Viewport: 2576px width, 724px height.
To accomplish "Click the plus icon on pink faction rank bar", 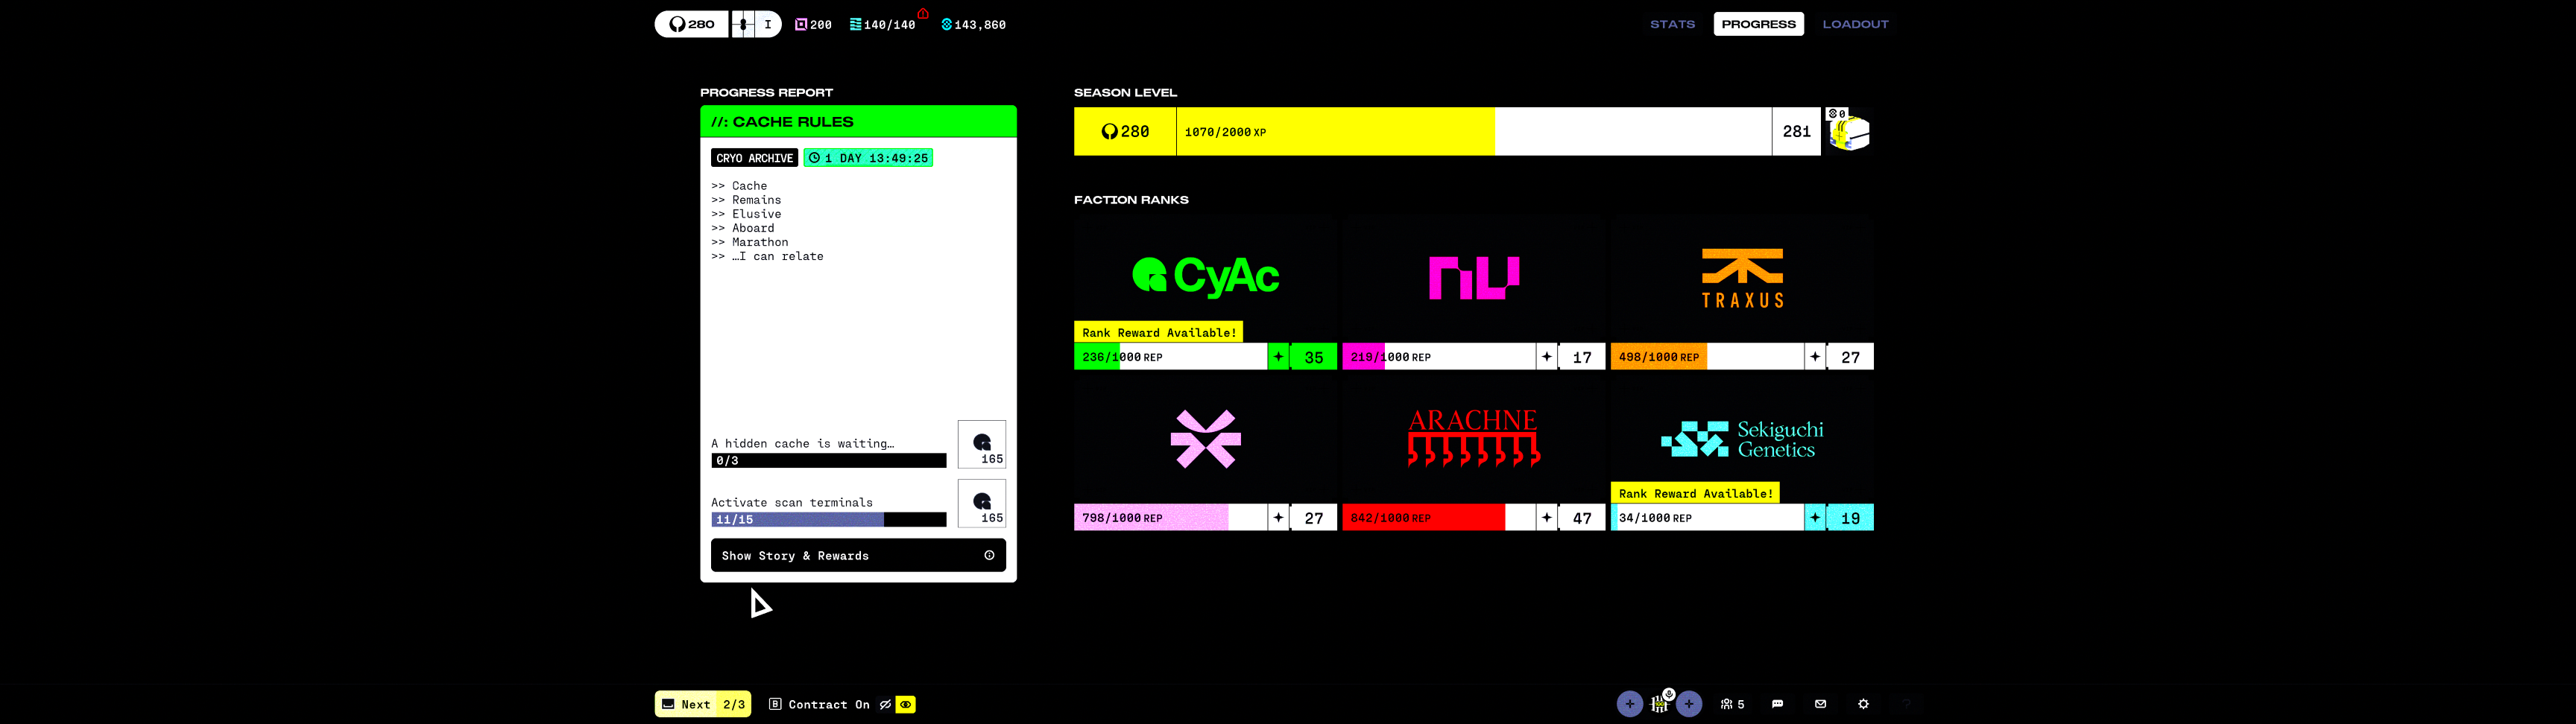I will click(1278, 518).
